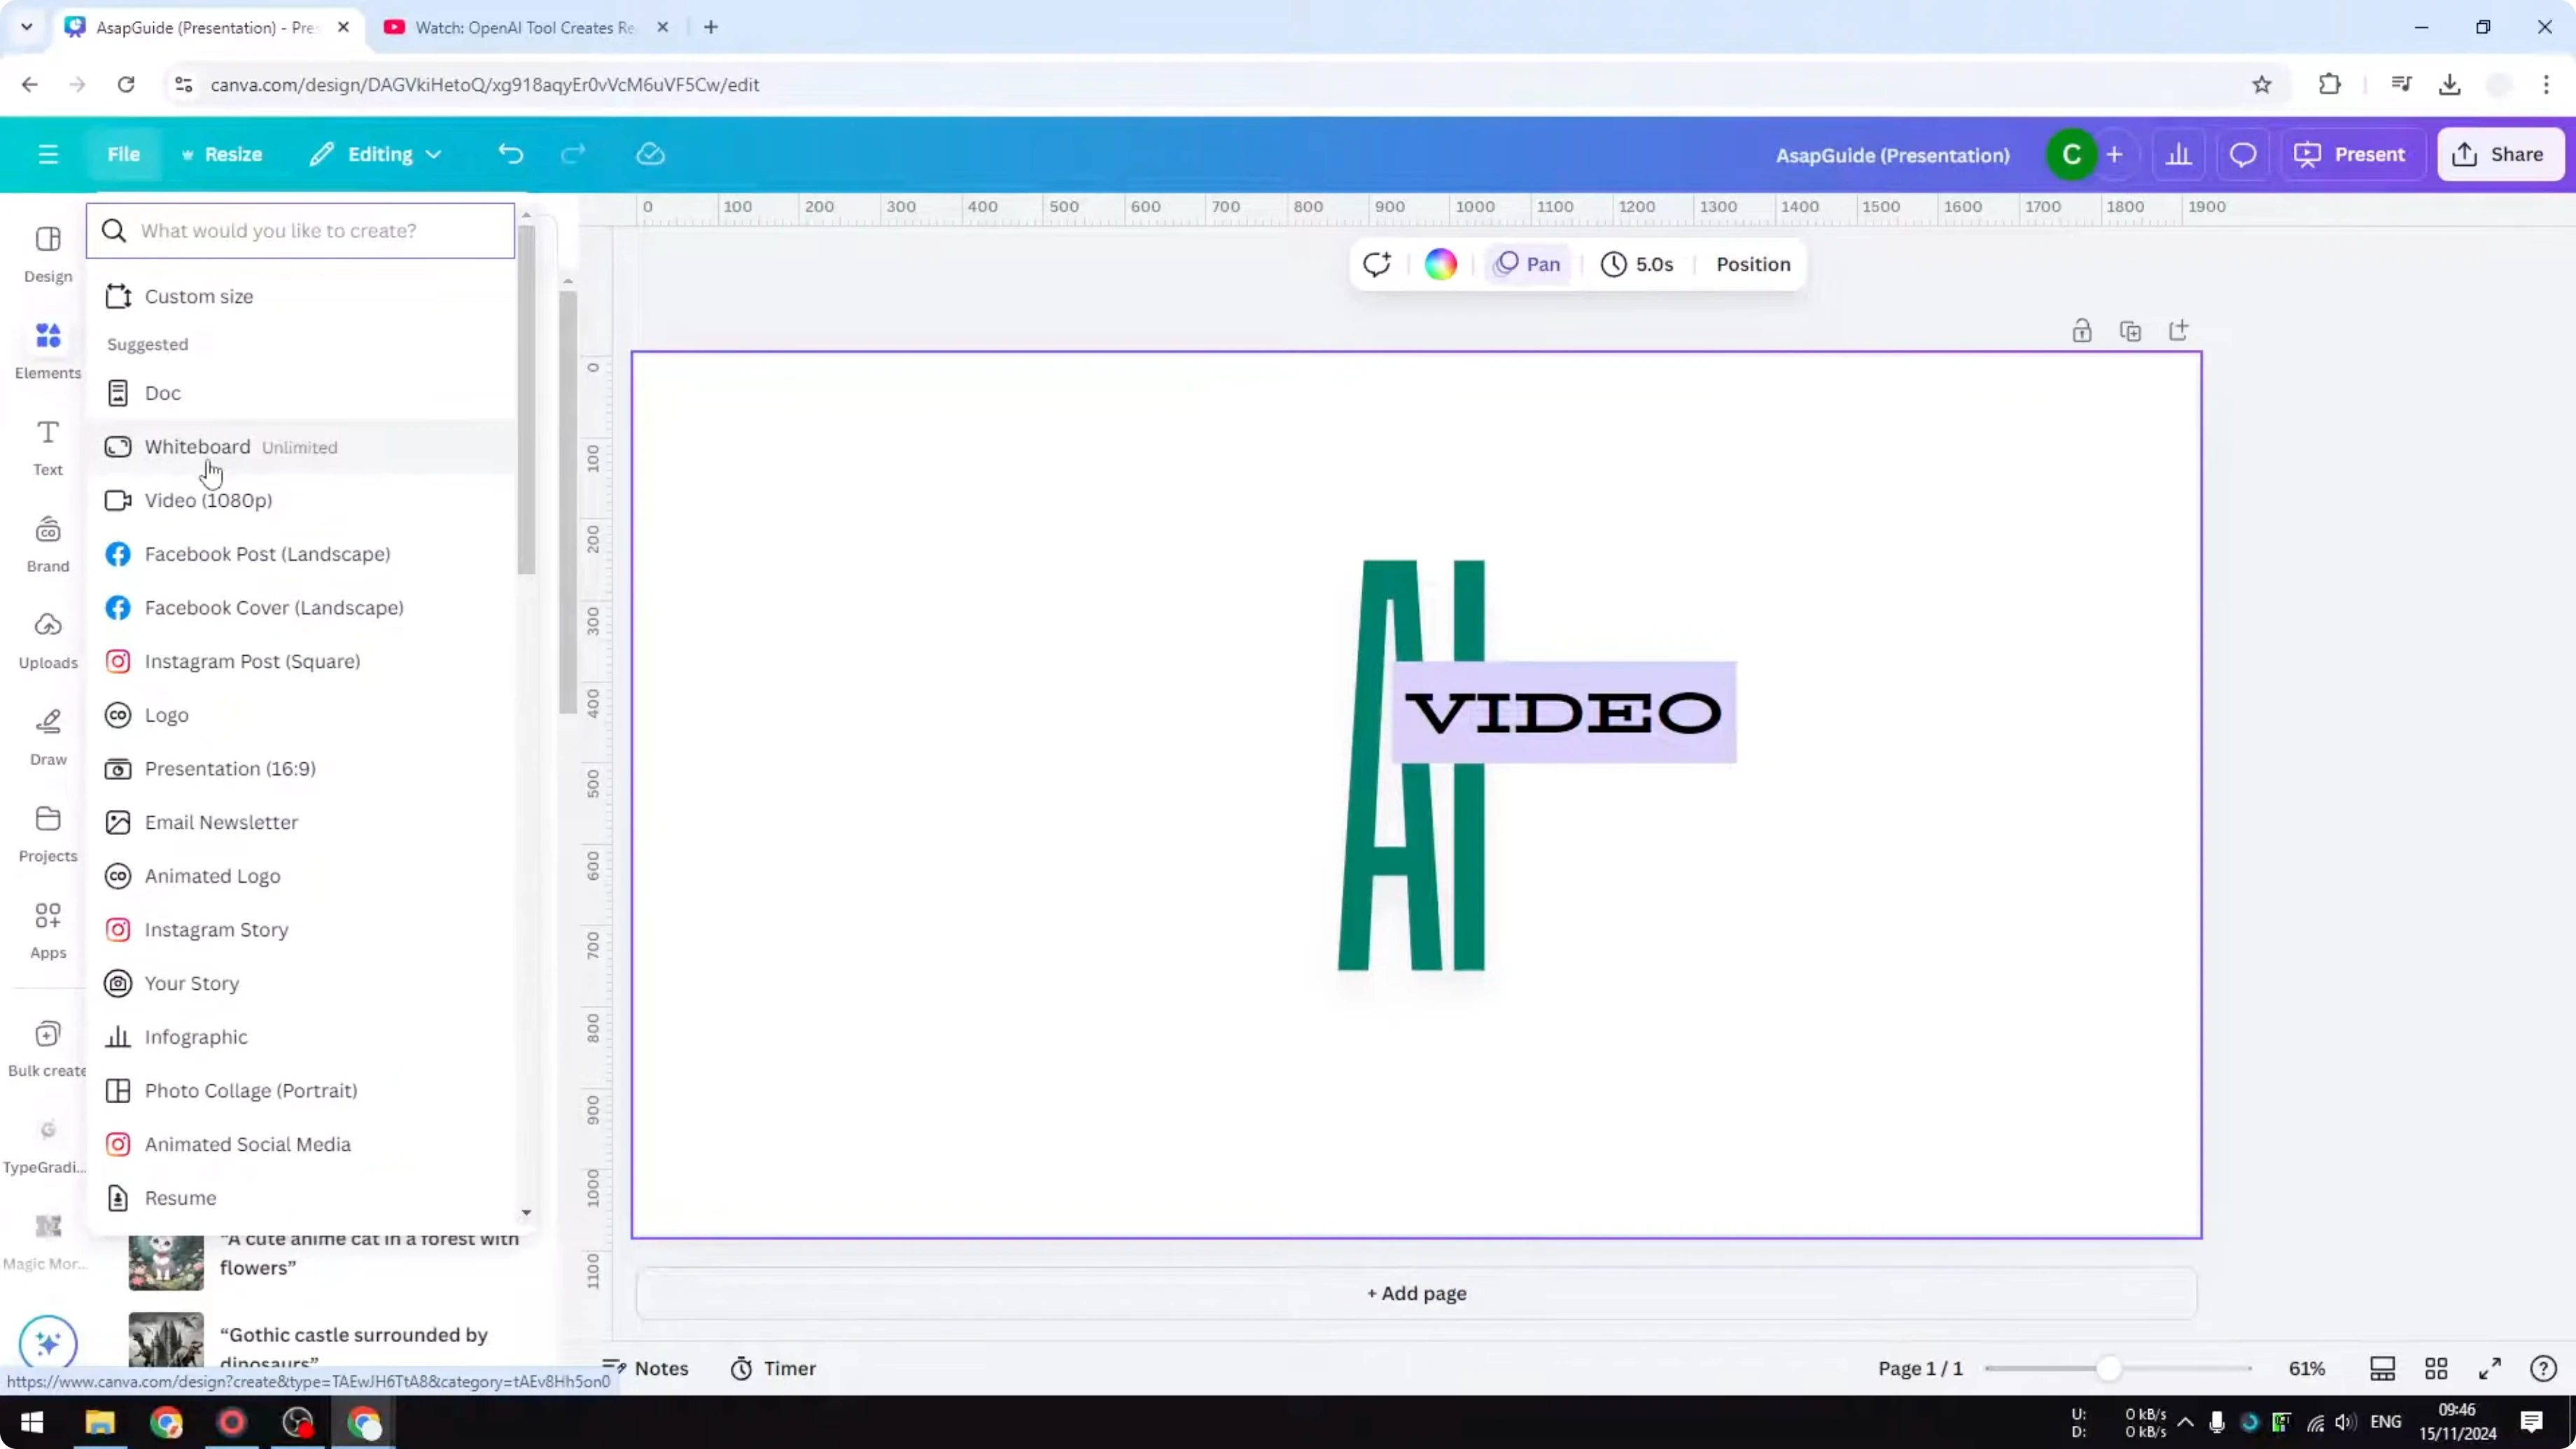Duplicate the page using the copy icon
The height and width of the screenshot is (1449, 2576).
tap(2131, 330)
